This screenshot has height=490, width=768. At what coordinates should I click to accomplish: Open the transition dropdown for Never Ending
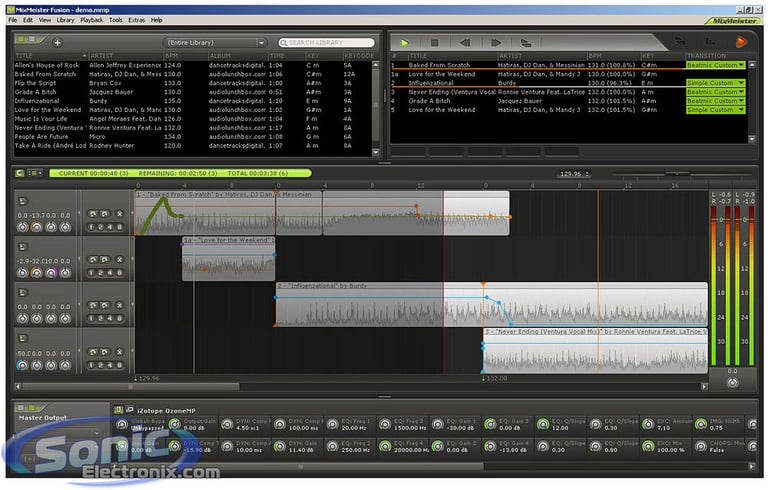[716, 92]
